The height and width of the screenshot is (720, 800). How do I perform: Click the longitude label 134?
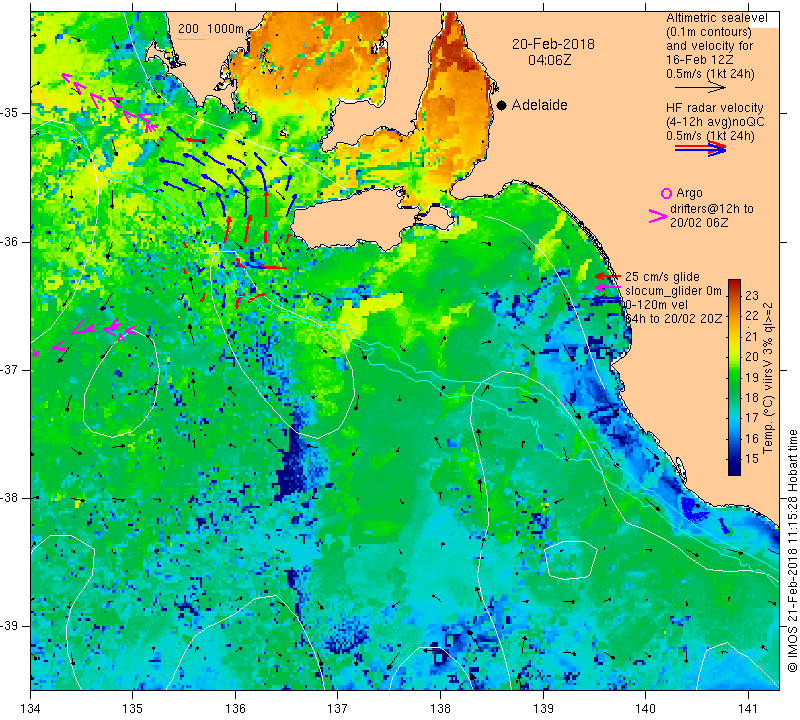pos(31,708)
